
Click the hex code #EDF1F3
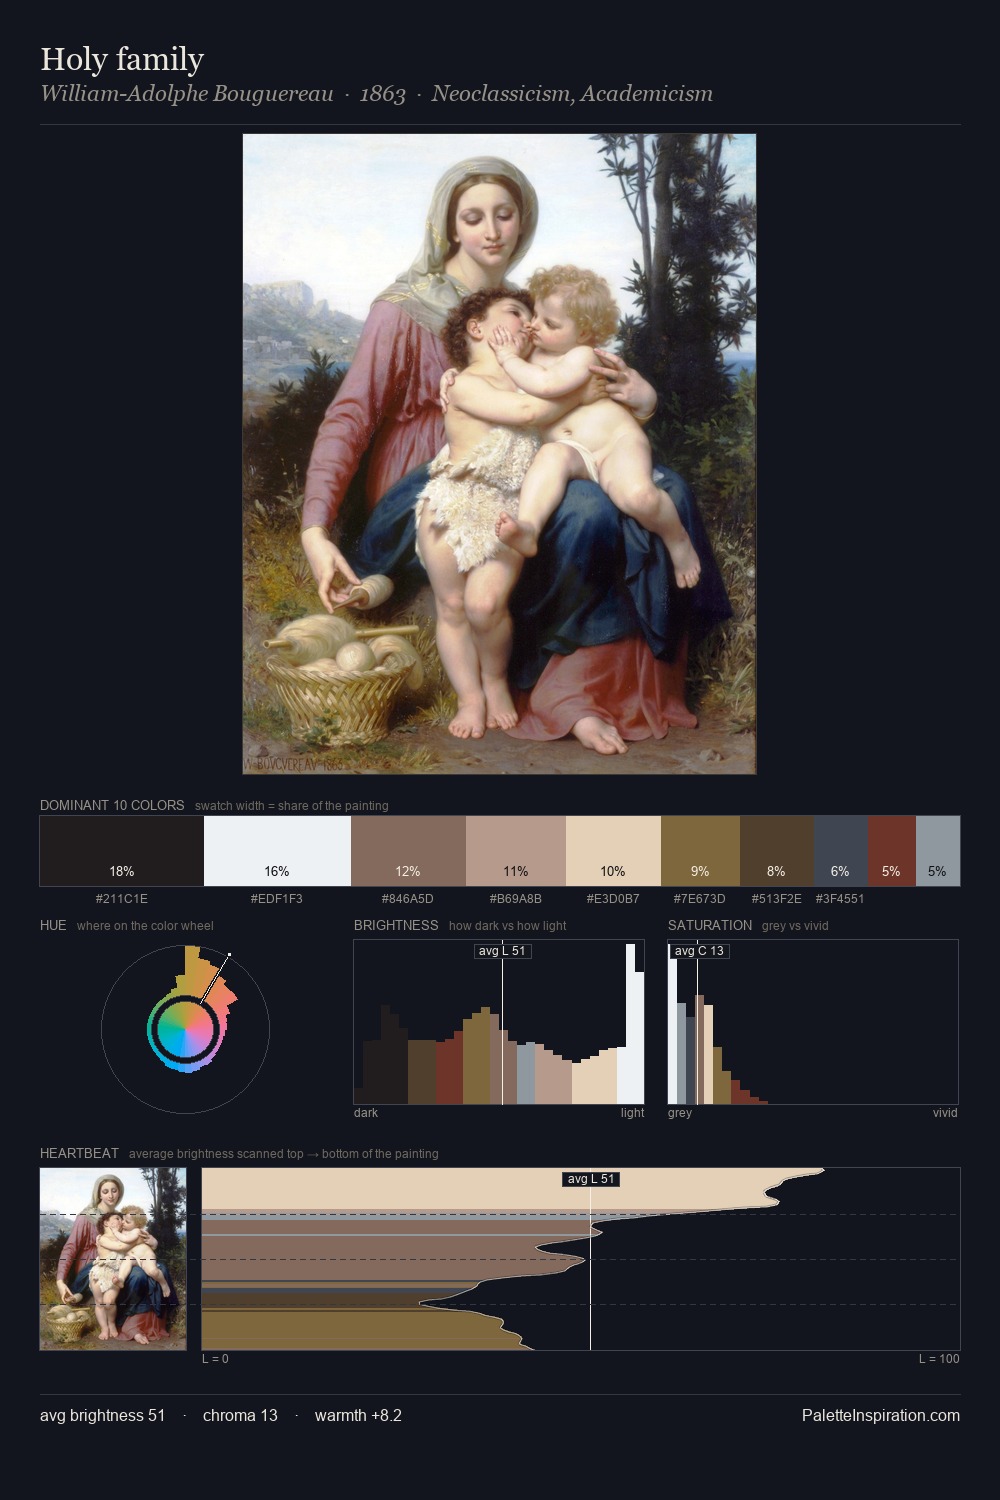(x=277, y=899)
